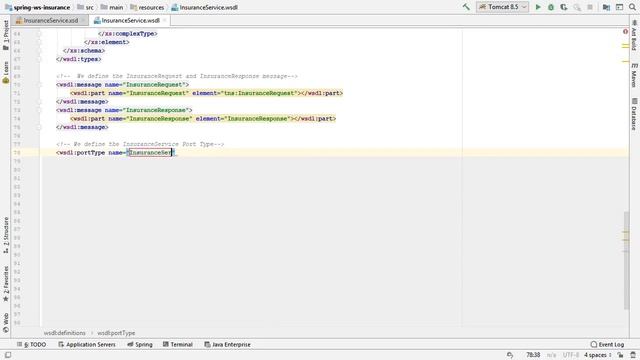640x360 pixels.
Task: Toggle tool window buttons icon bottom-left
Action: click(x=8, y=355)
